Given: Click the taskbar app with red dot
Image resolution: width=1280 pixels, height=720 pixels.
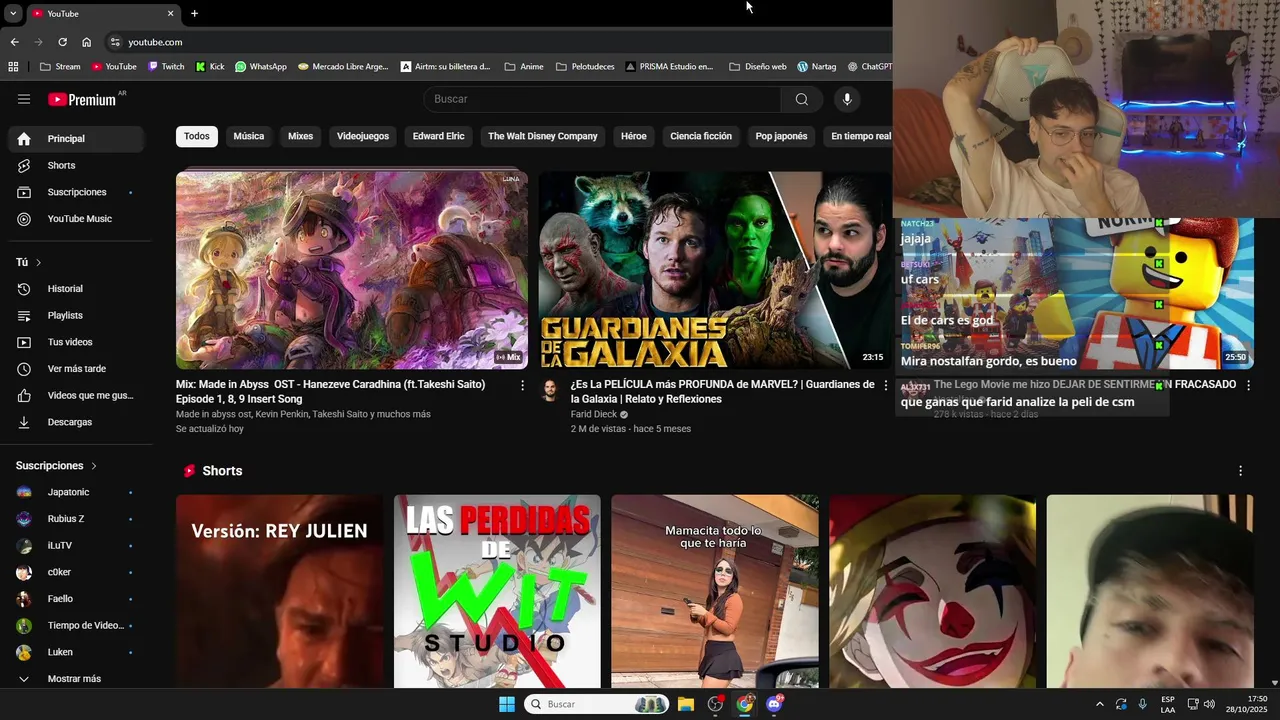Looking at the screenshot, I should tap(715, 704).
